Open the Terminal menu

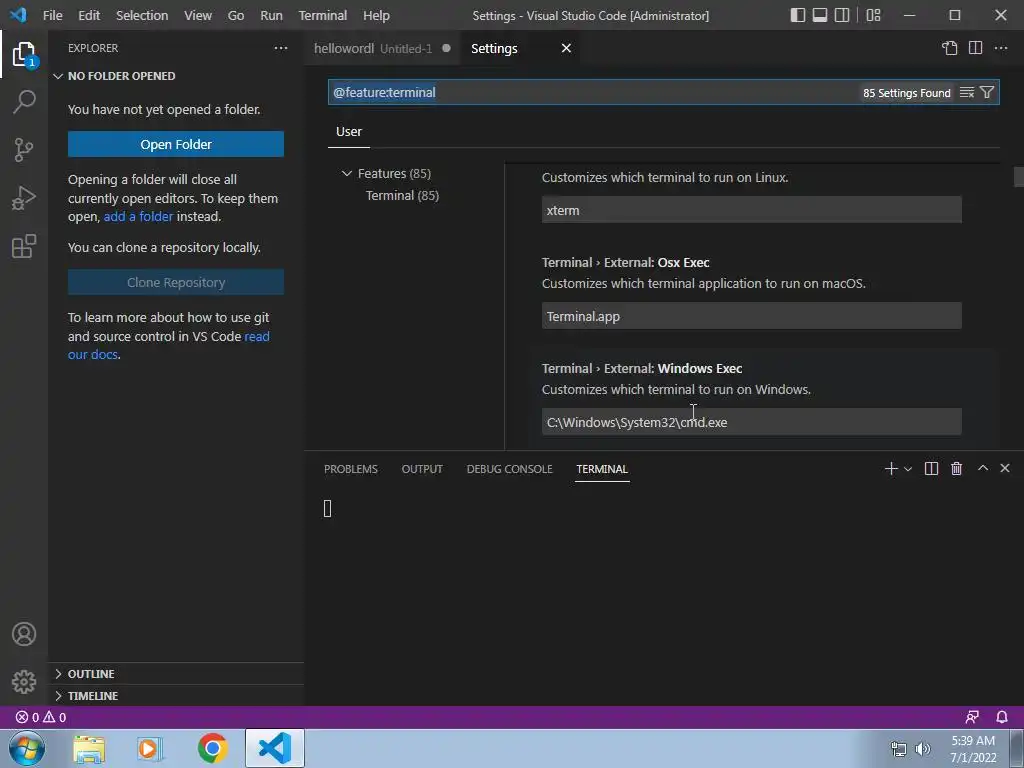pyautogui.click(x=323, y=15)
